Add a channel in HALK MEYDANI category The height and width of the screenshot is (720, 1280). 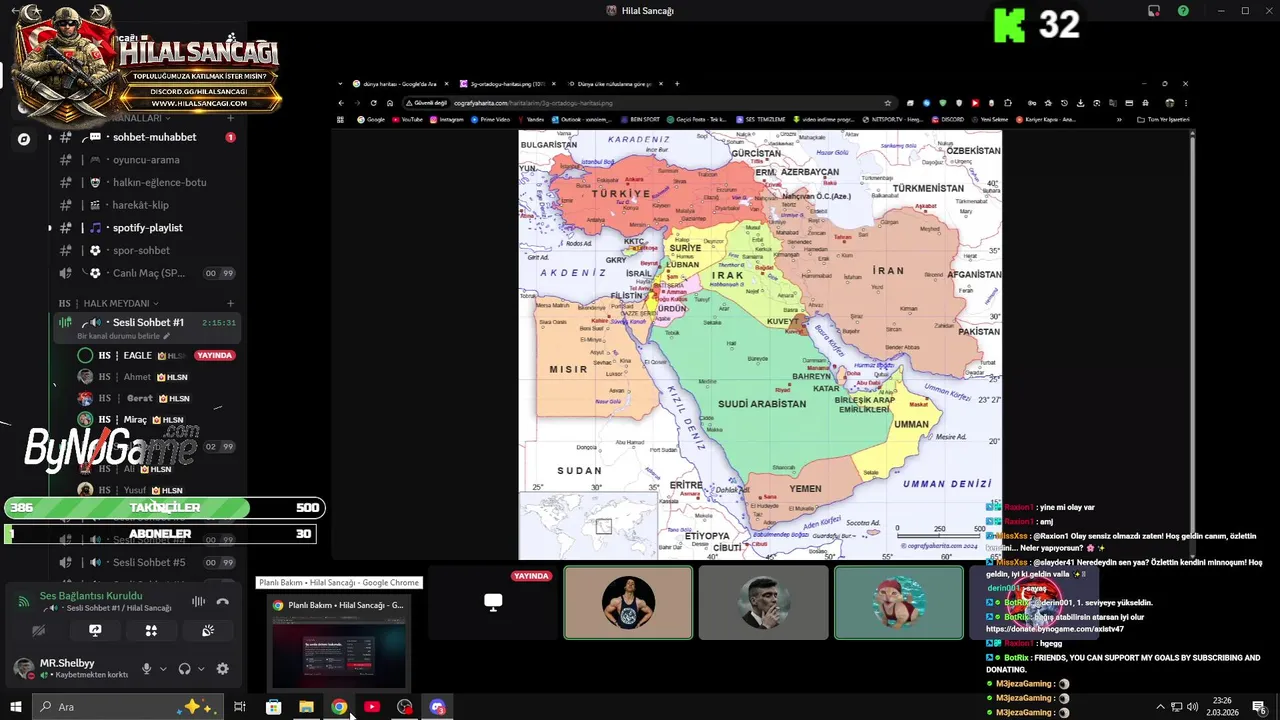coord(230,303)
